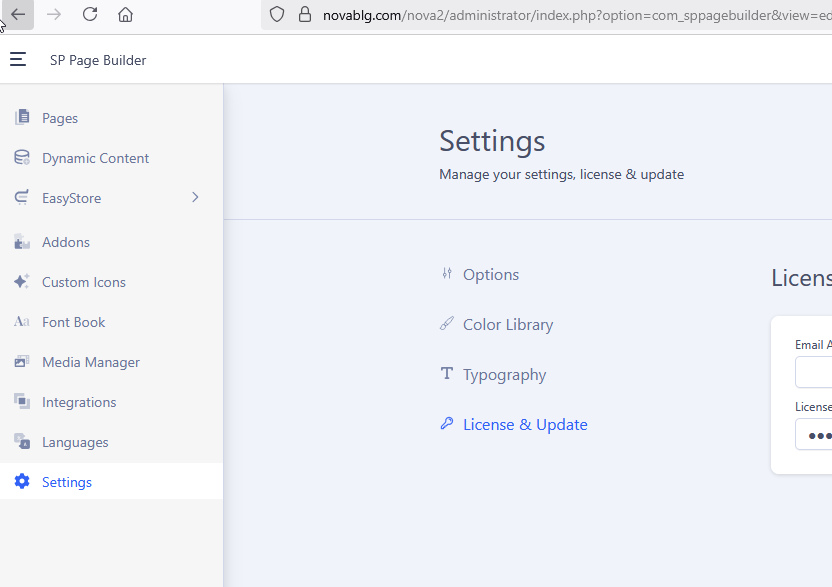832x587 pixels.
Task: Click the Custom Icons sparkle icon
Action: pos(22,282)
